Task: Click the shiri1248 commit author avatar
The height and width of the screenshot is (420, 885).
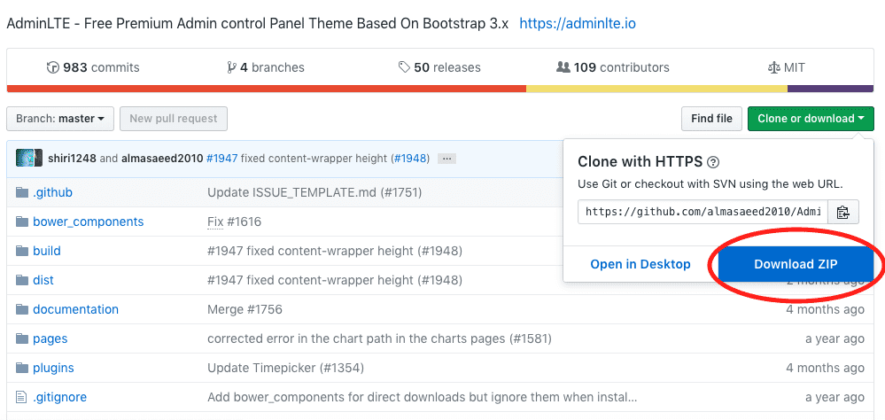Action: tap(29, 158)
